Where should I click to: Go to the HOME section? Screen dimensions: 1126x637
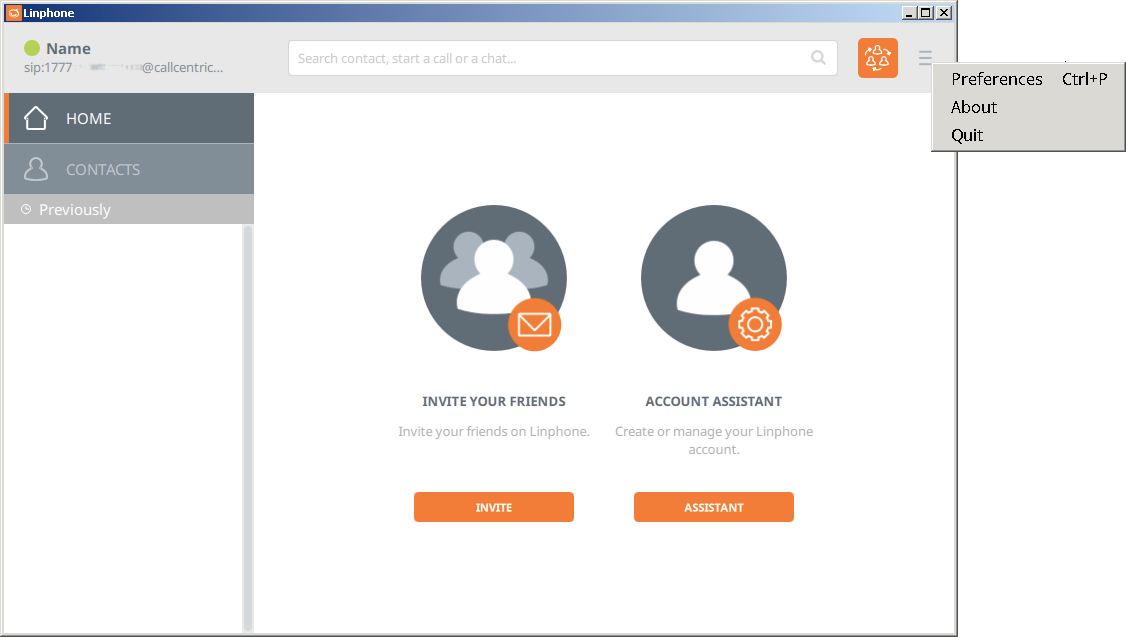pyautogui.click(x=129, y=118)
